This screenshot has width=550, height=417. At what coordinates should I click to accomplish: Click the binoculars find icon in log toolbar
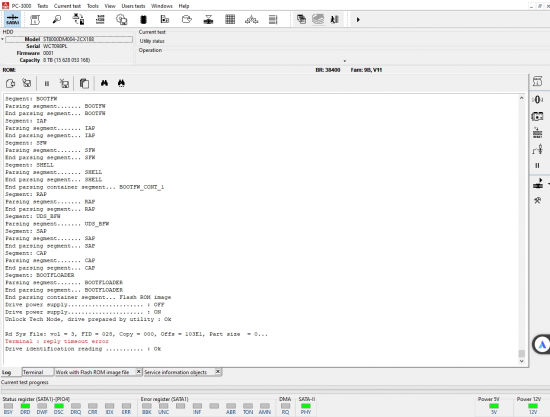[x=104, y=83]
